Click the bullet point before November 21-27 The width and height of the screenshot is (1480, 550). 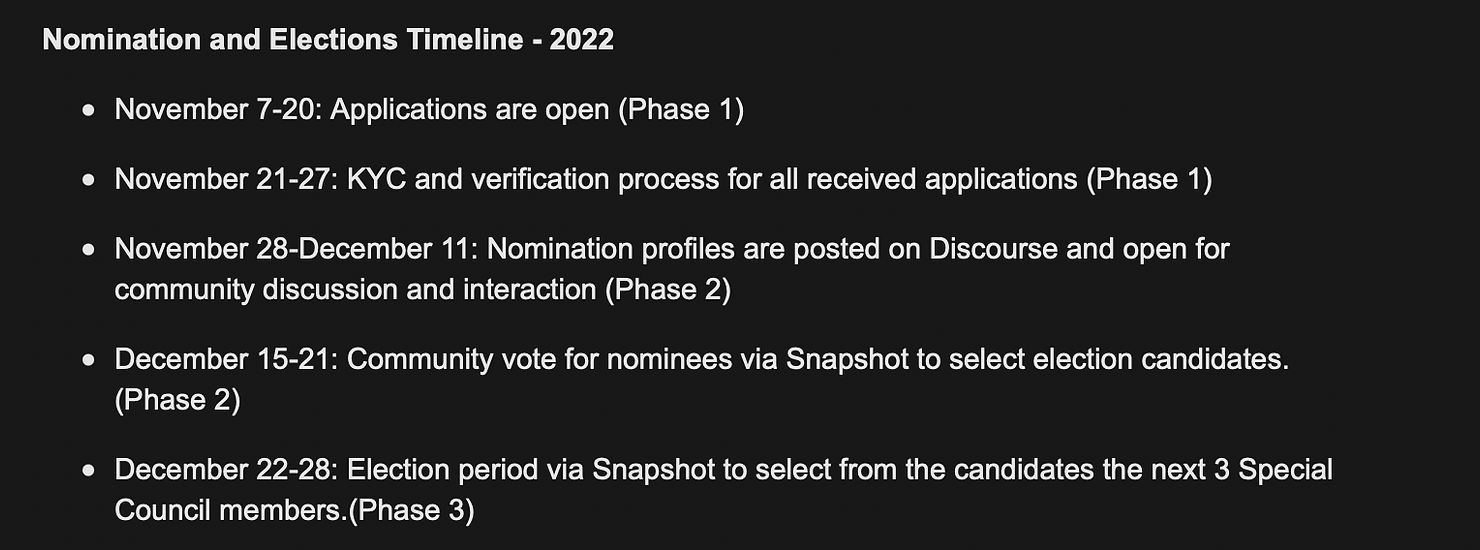point(89,180)
